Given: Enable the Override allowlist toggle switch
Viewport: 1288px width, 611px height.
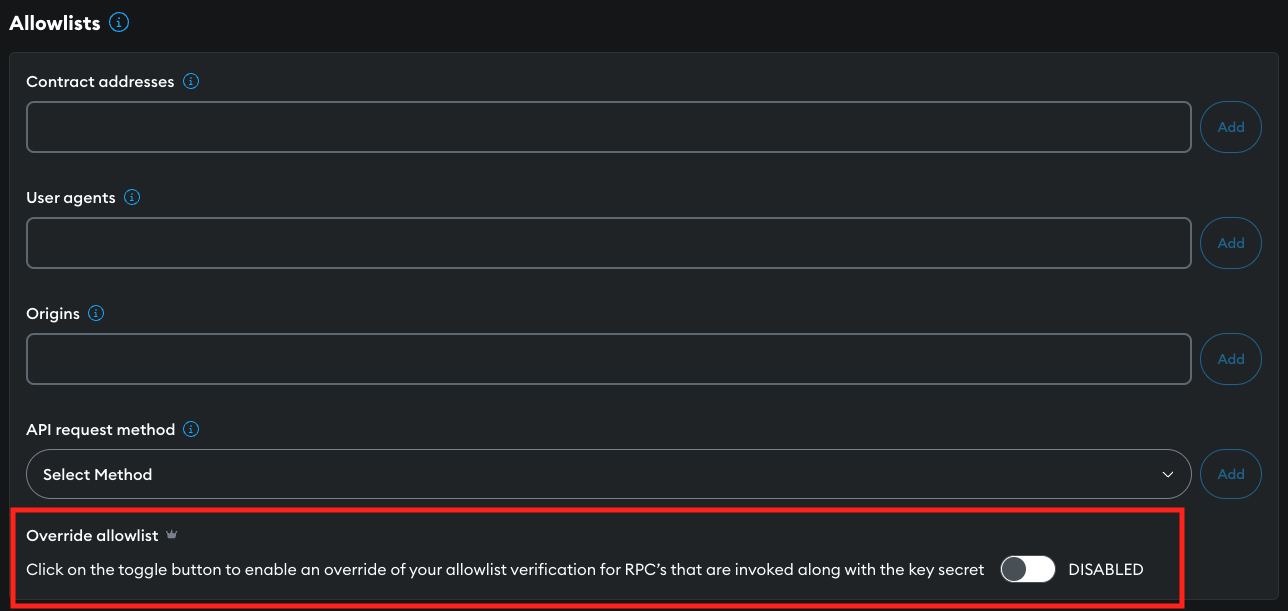Looking at the screenshot, I should coord(1027,569).
